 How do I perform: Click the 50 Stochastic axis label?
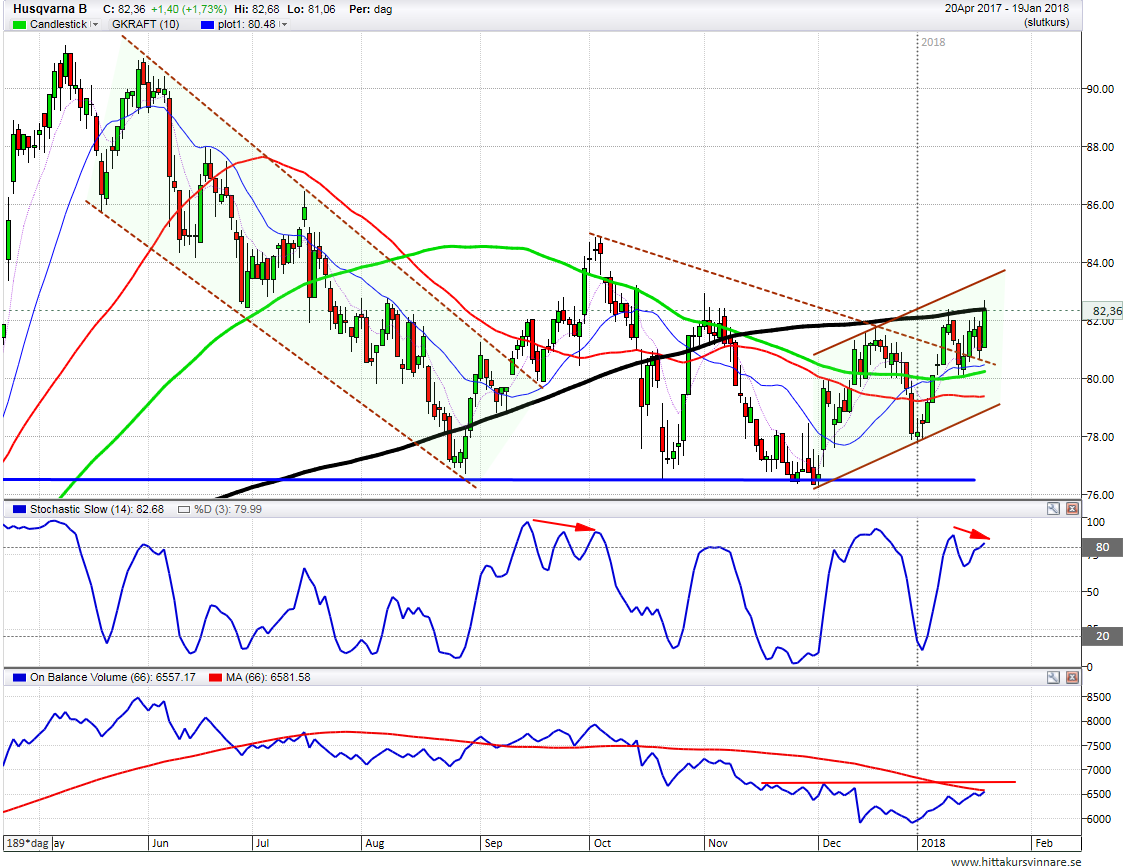[1093, 593]
